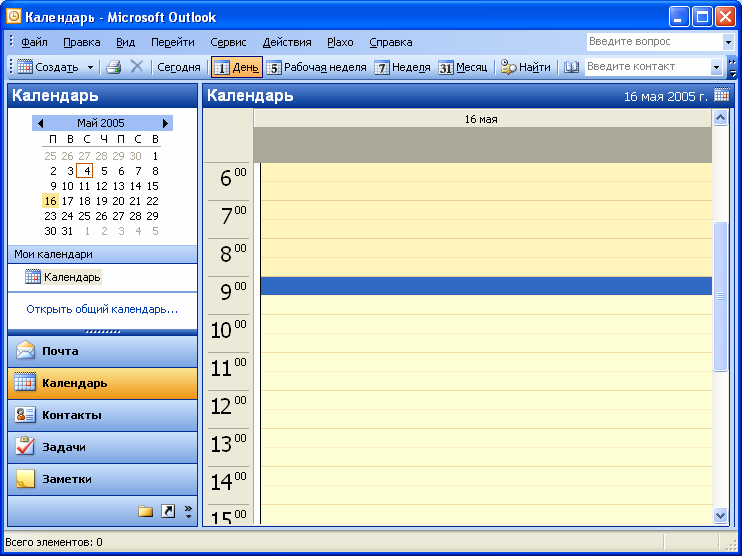Click the Print icon in the toolbar
Viewport: 742px width, 556px height.
114,67
